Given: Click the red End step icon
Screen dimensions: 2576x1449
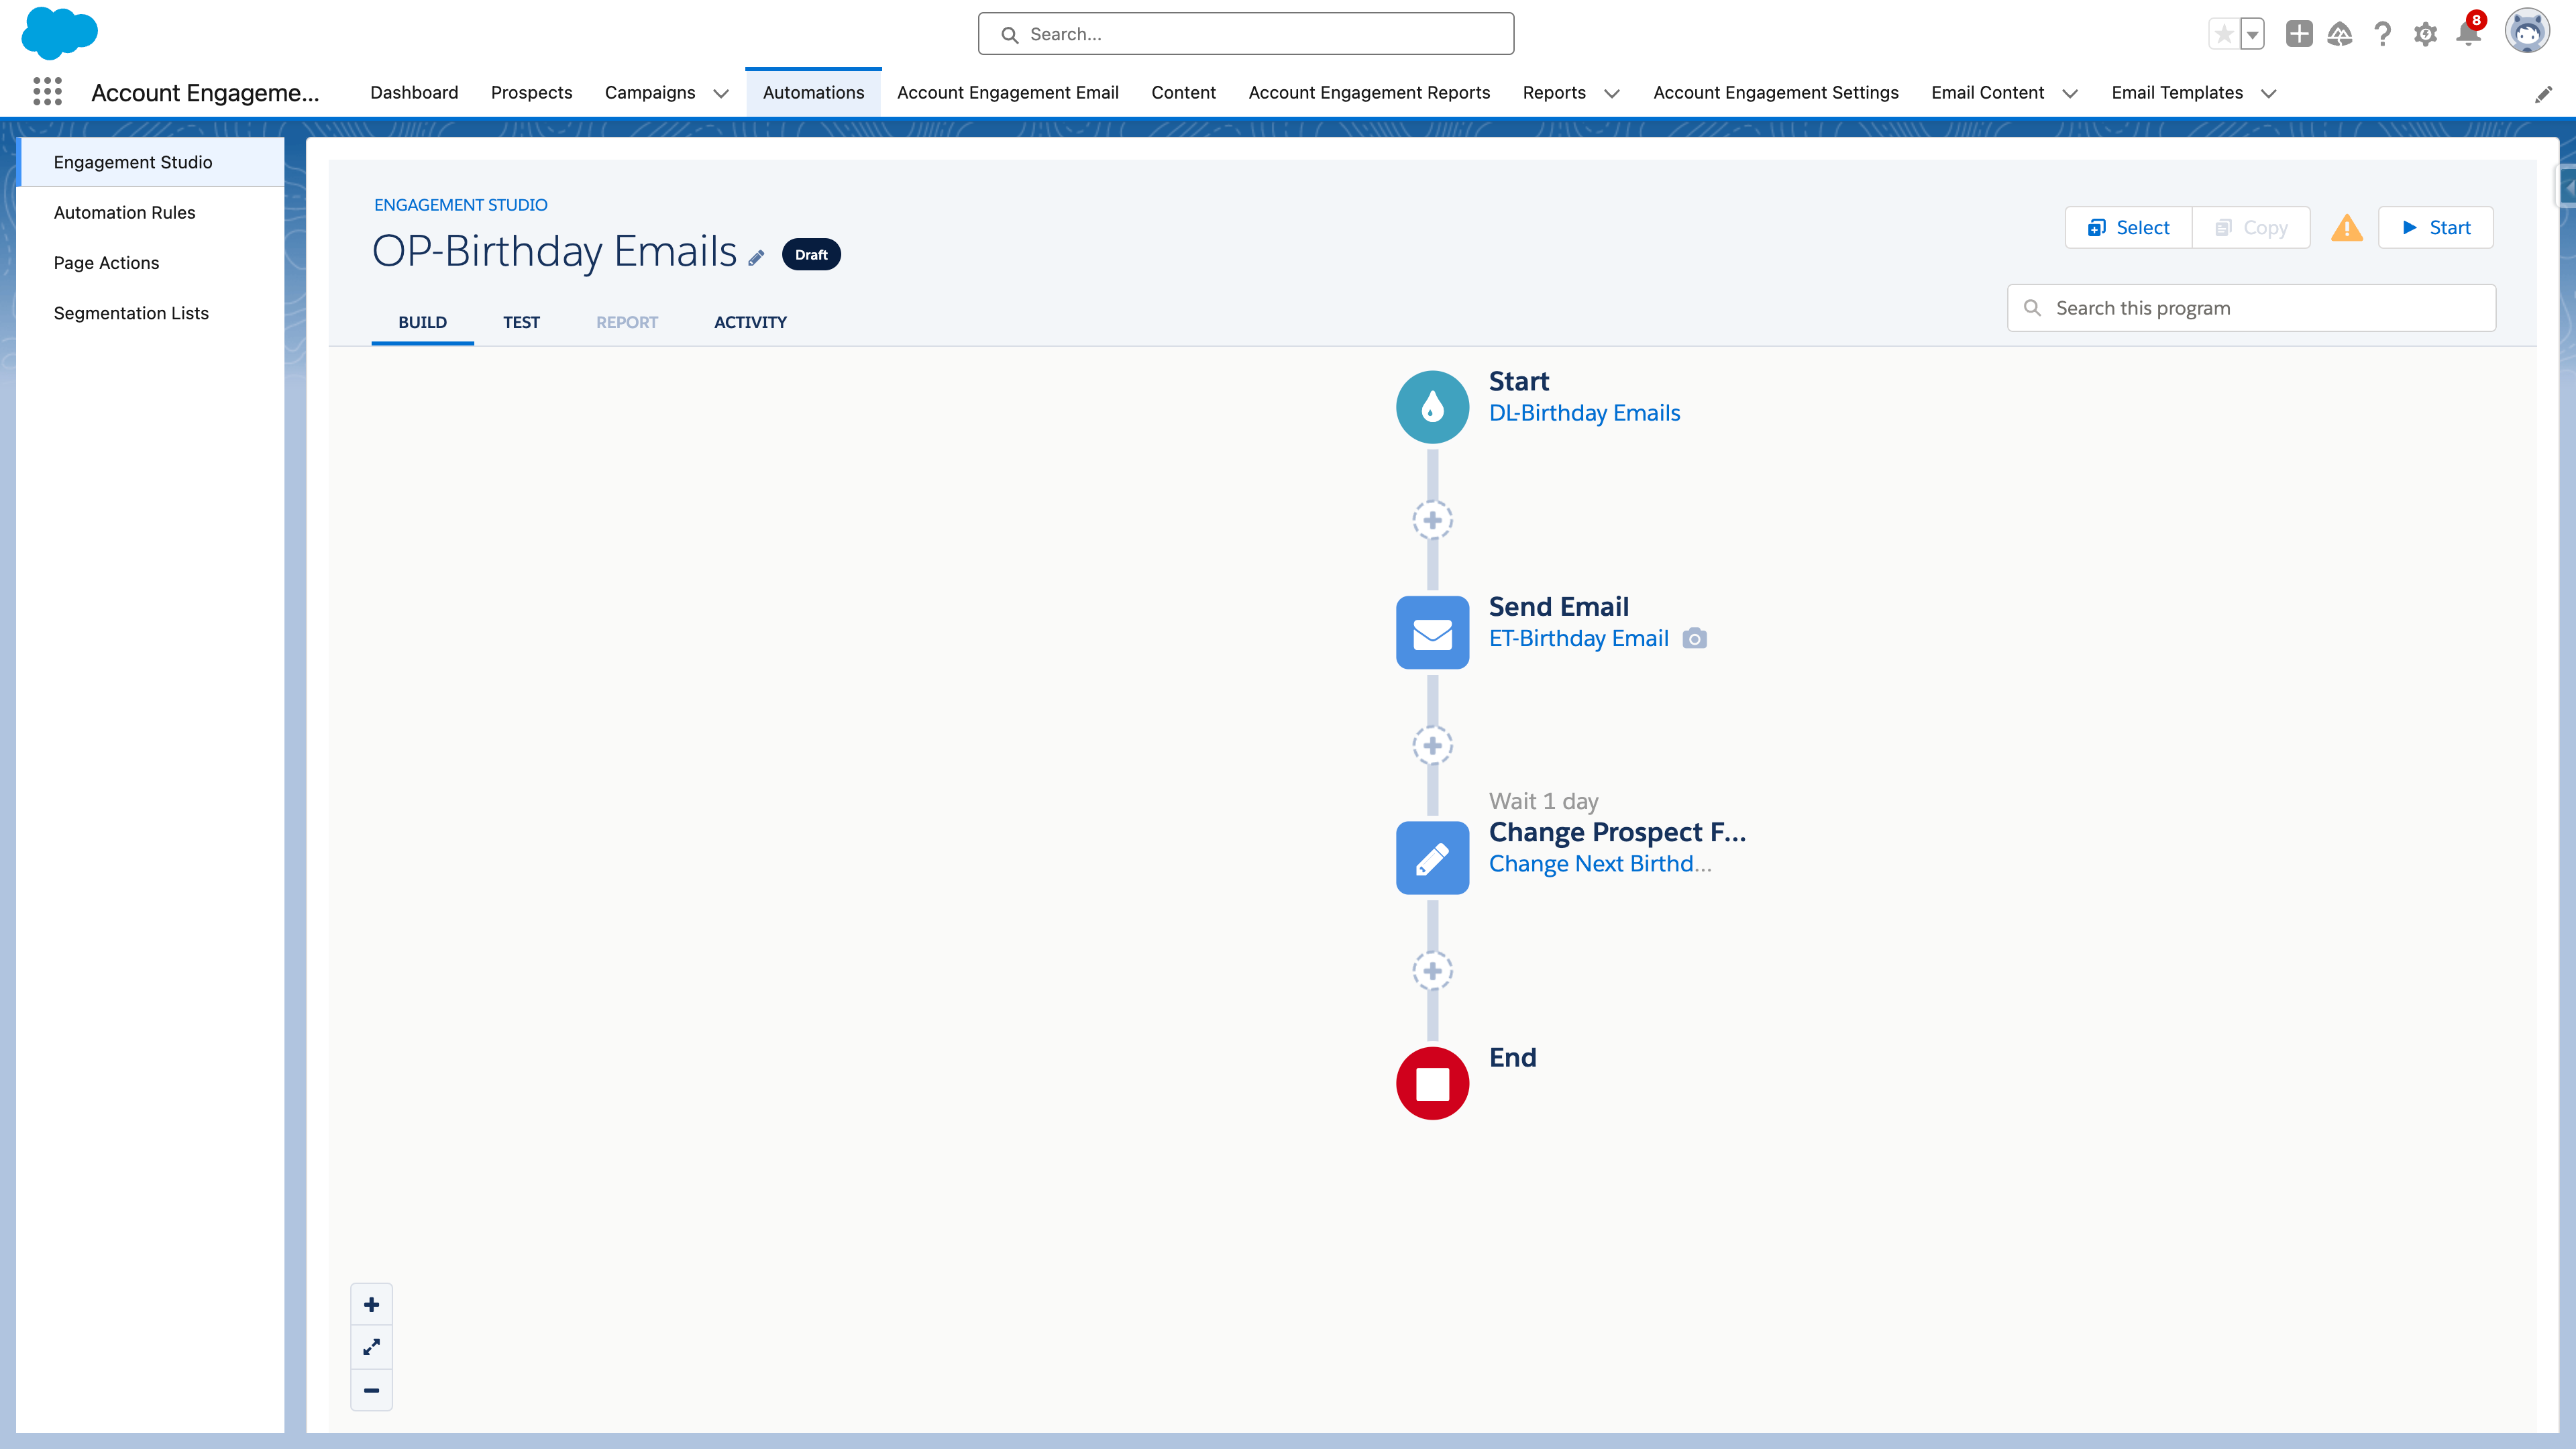Looking at the screenshot, I should (x=1432, y=1083).
